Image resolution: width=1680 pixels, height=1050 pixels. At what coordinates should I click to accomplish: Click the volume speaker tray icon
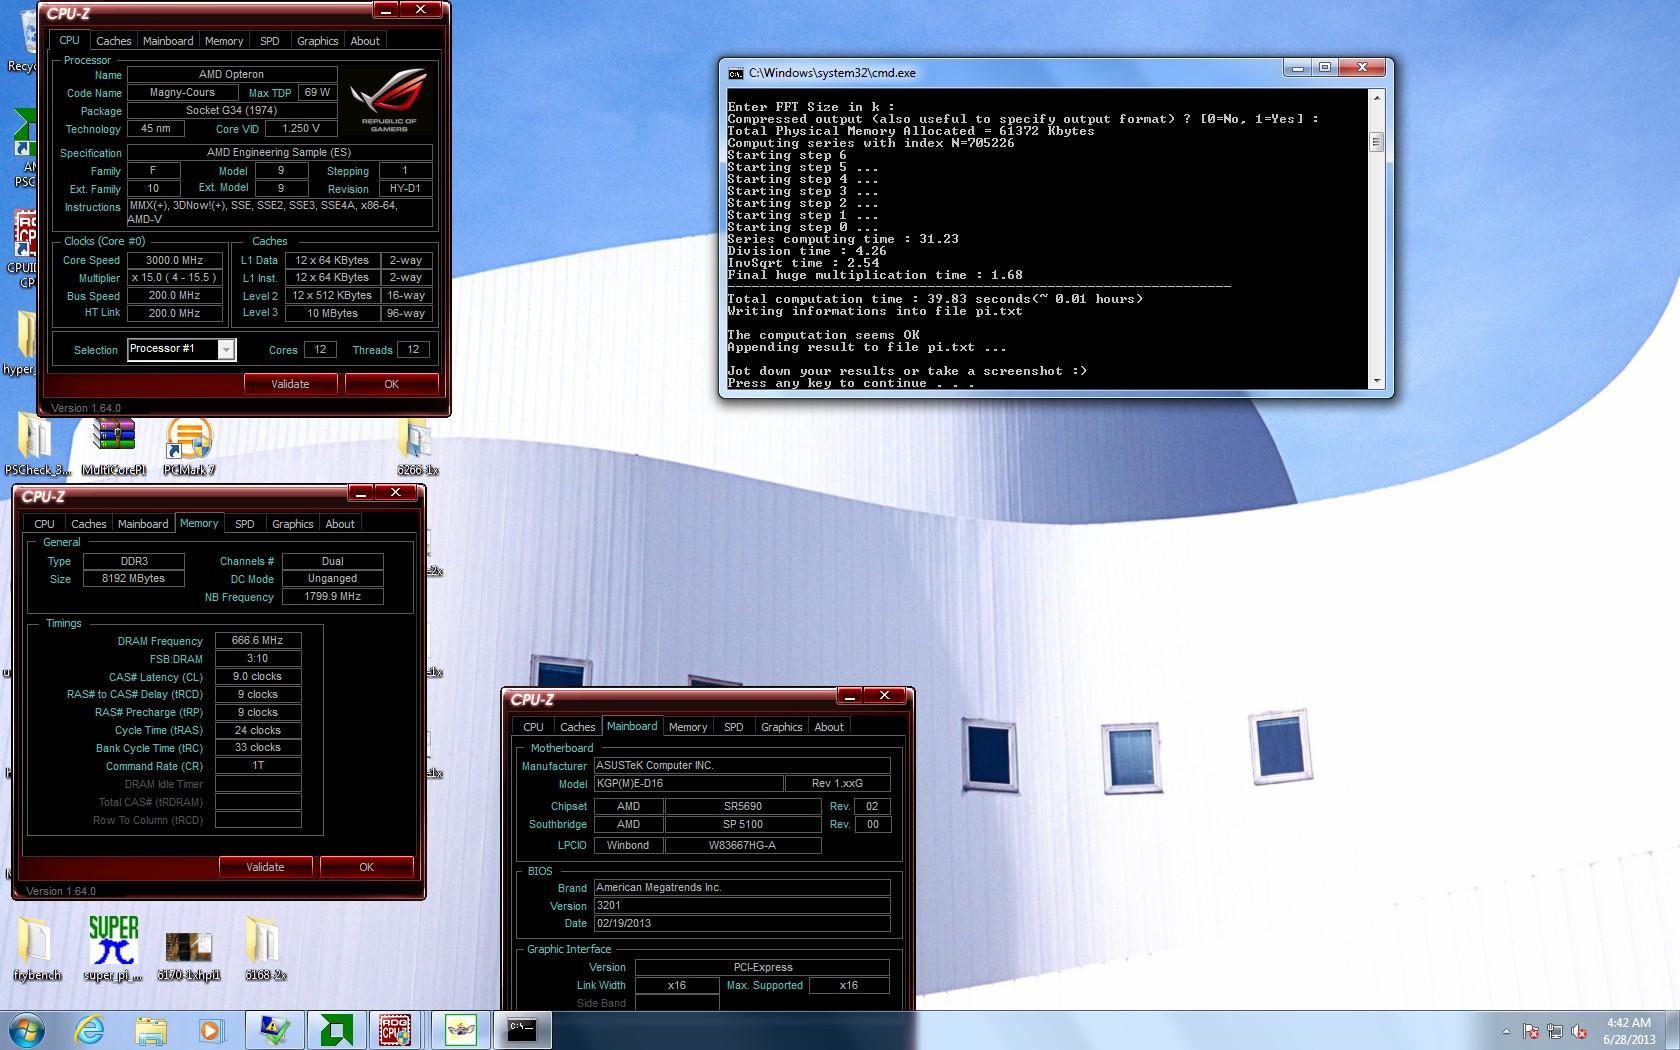[x=1580, y=1031]
